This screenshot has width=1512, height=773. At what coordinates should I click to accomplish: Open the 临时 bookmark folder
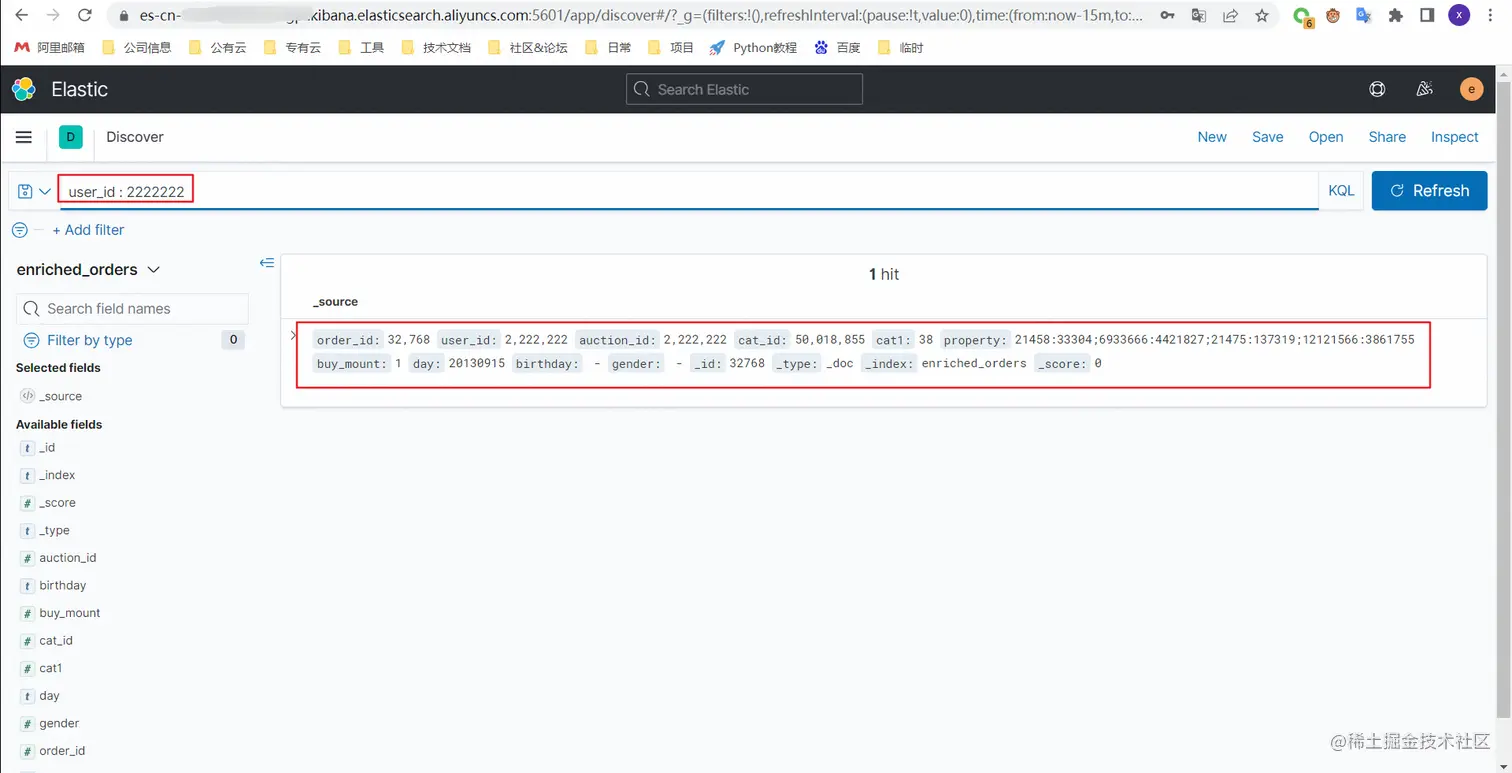click(900, 47)
